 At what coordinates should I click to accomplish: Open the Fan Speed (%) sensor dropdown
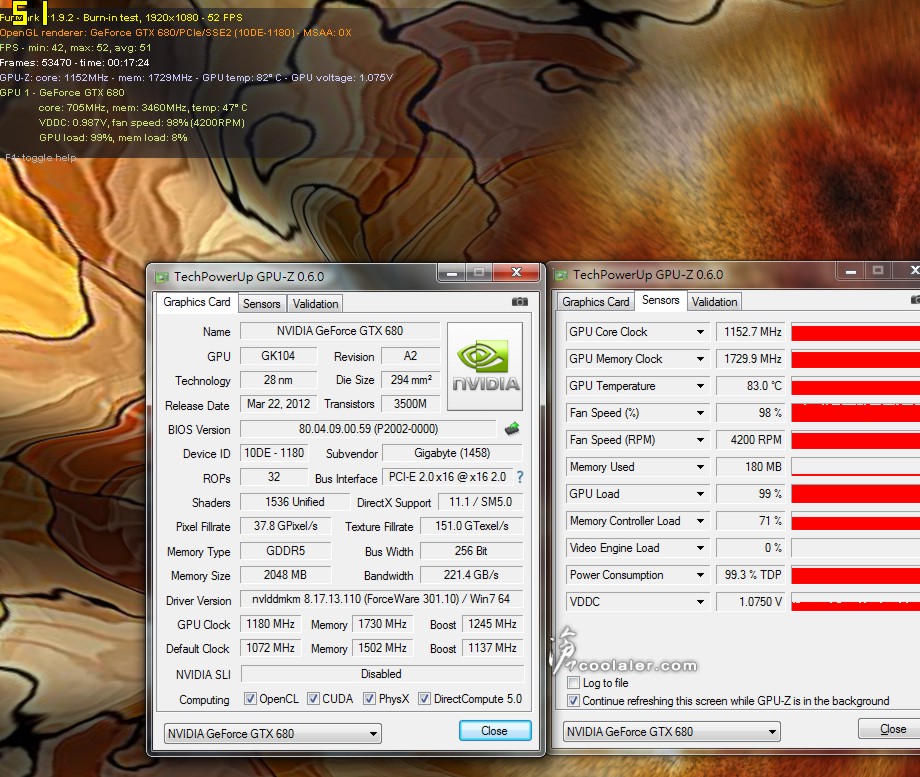pyautogui.click(x=701, y=413)
